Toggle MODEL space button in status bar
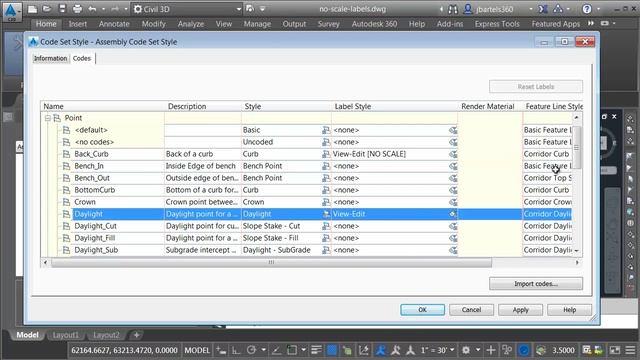 (x=197, y=350)
